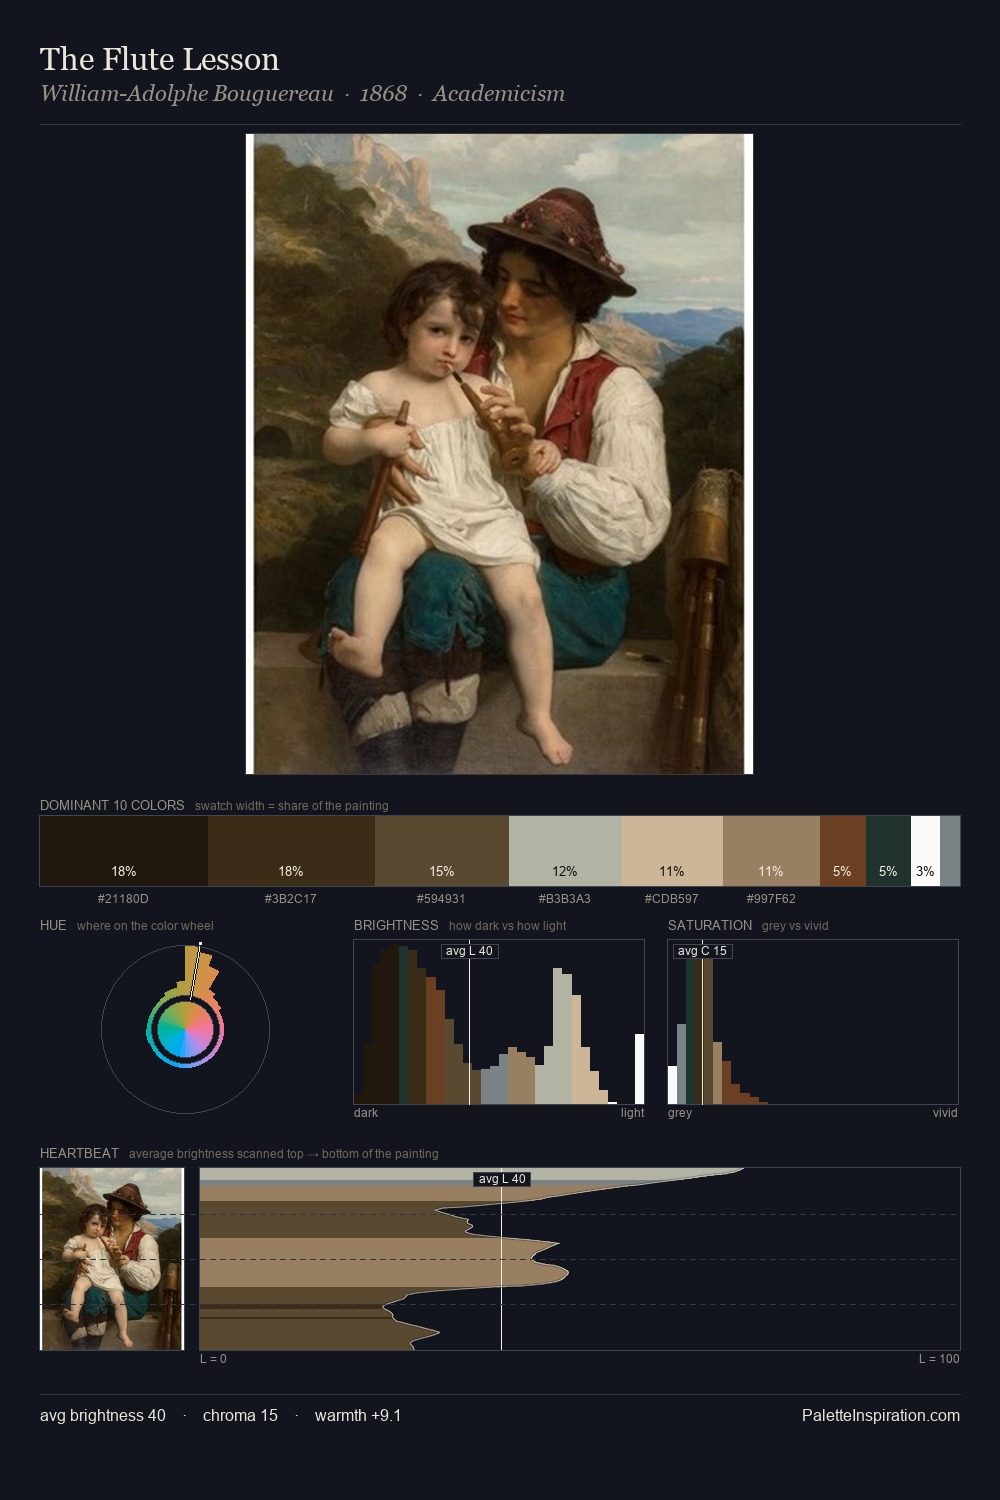Click the #21180D hex code text
The image size is (1000, 1500).
click(x=123, y=898)
